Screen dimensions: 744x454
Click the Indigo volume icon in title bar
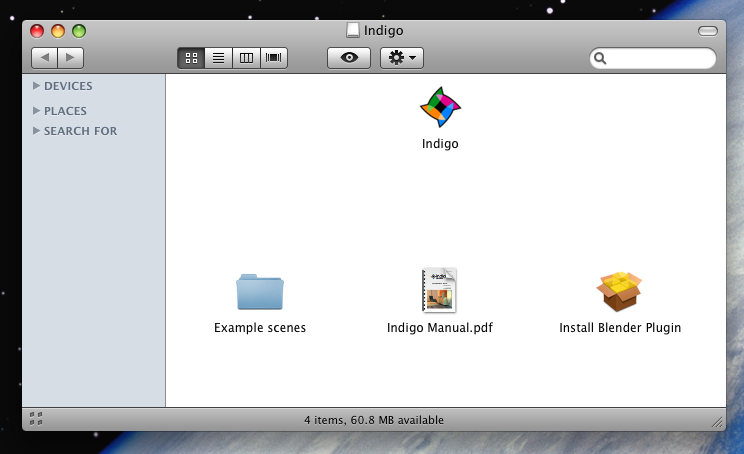coord(352,31)
